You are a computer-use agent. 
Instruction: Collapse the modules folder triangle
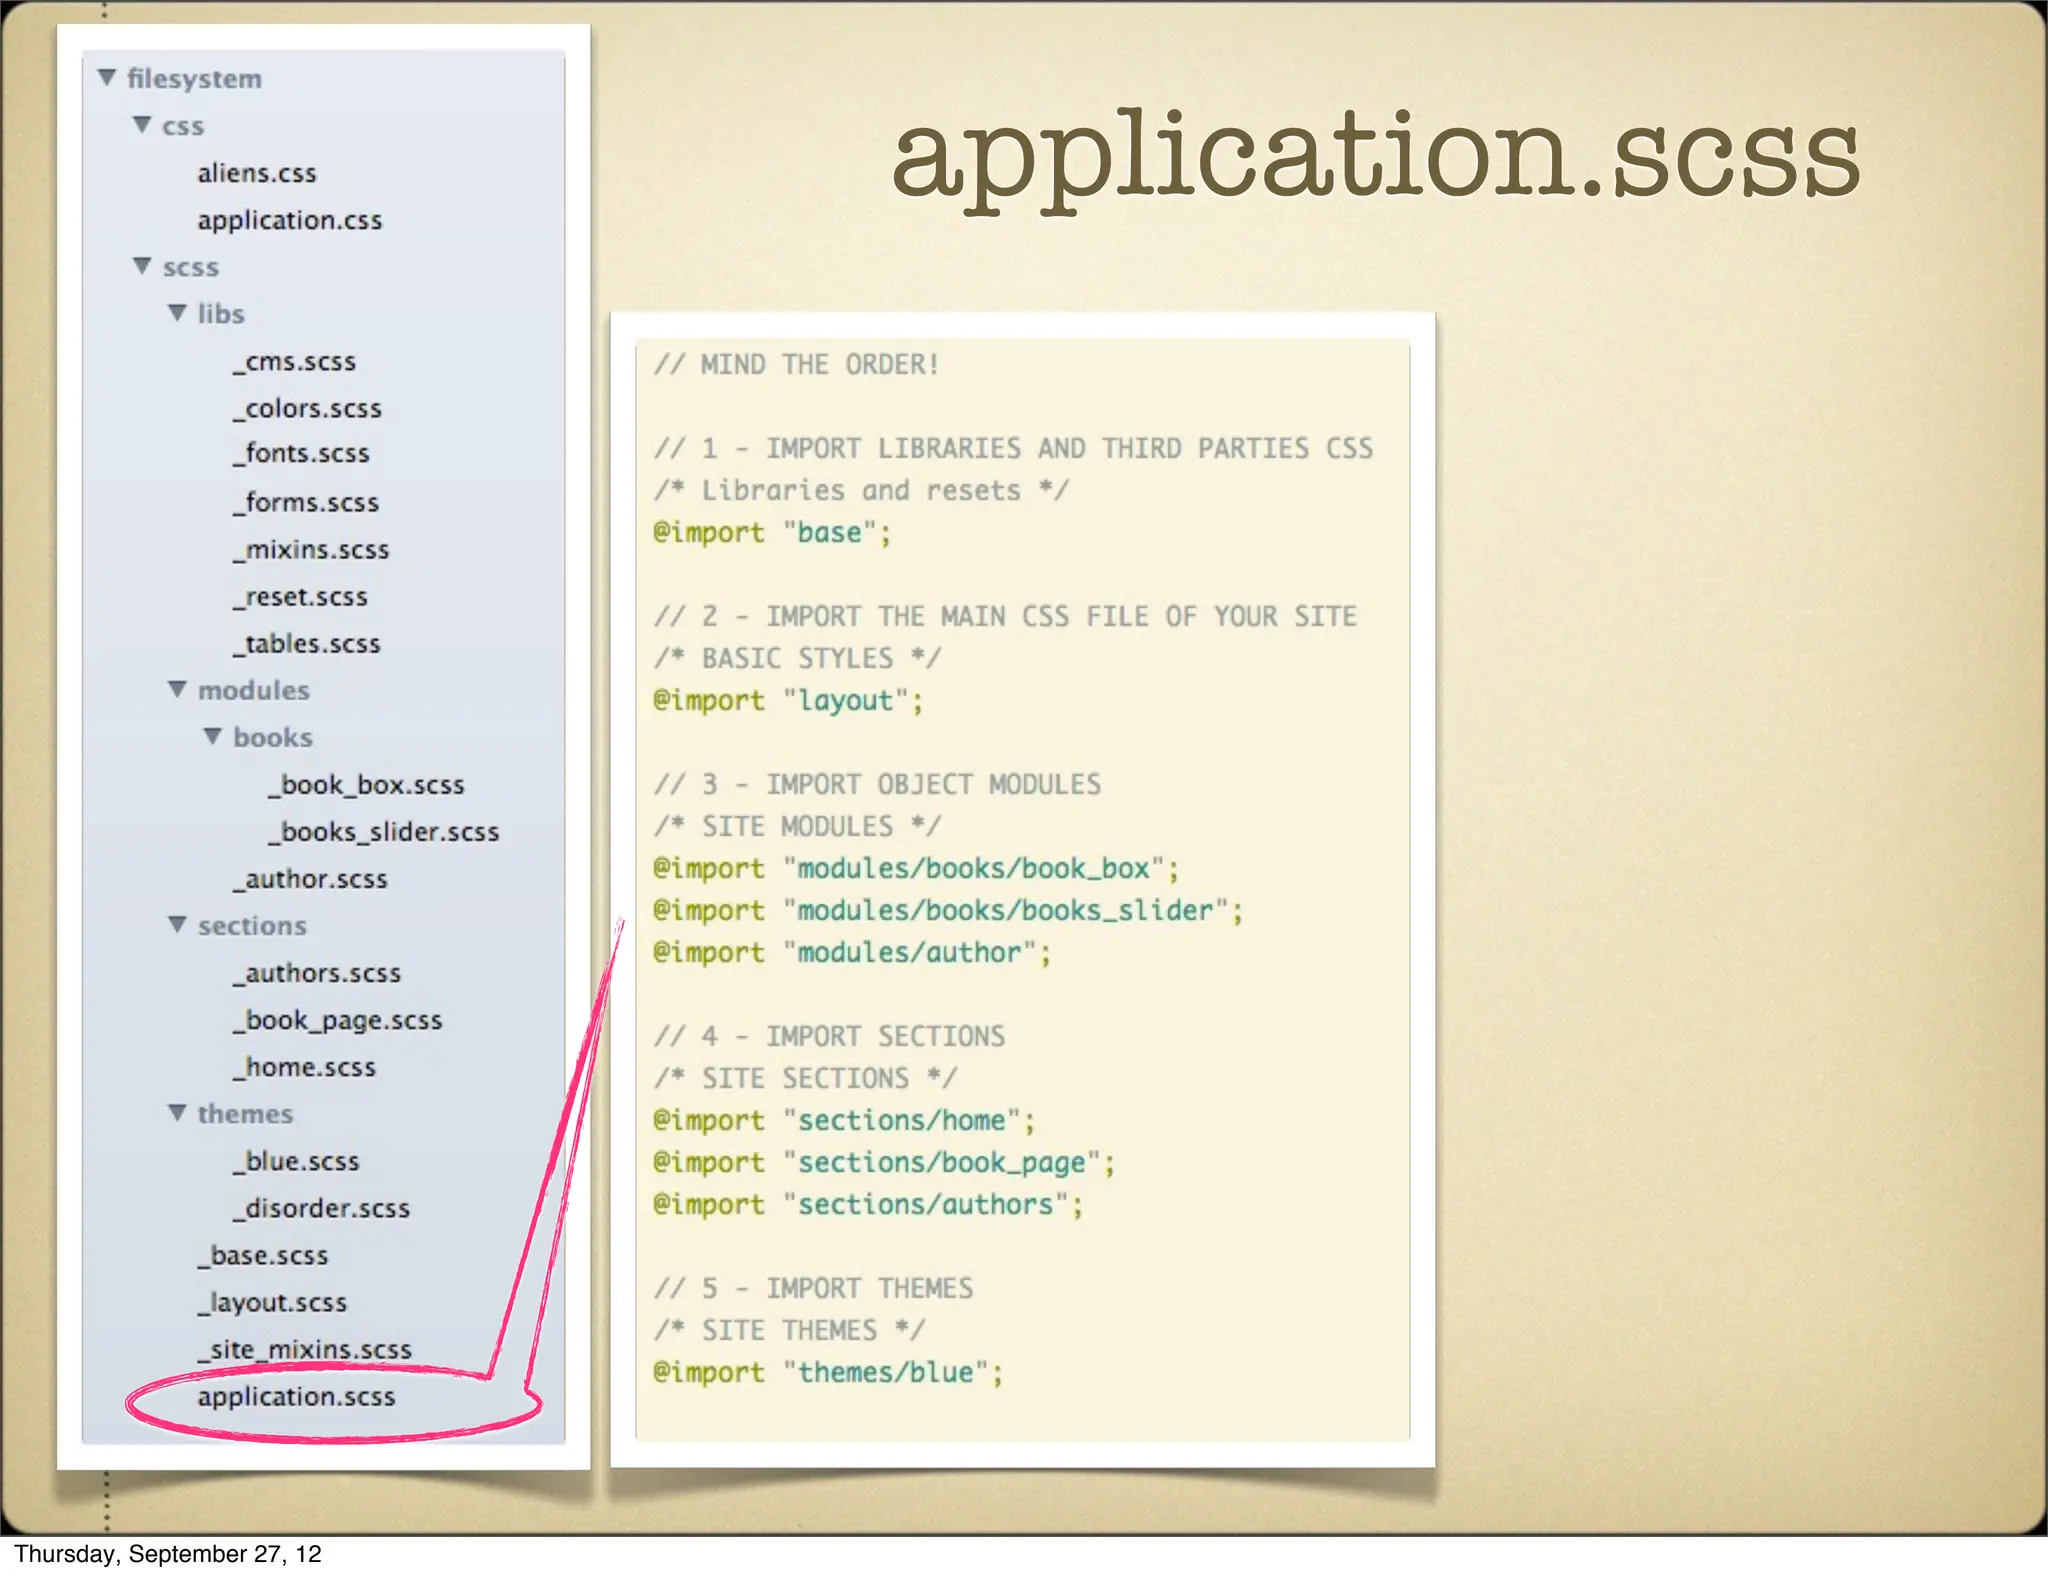[177, 689]
